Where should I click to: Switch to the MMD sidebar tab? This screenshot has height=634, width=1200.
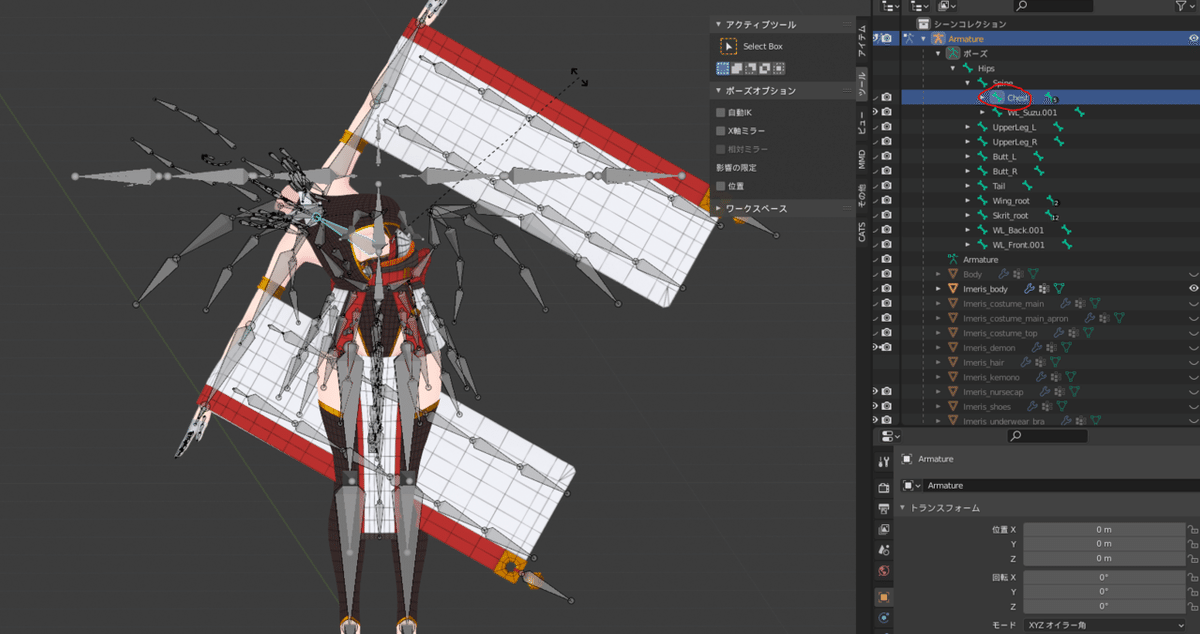[862, 159]
